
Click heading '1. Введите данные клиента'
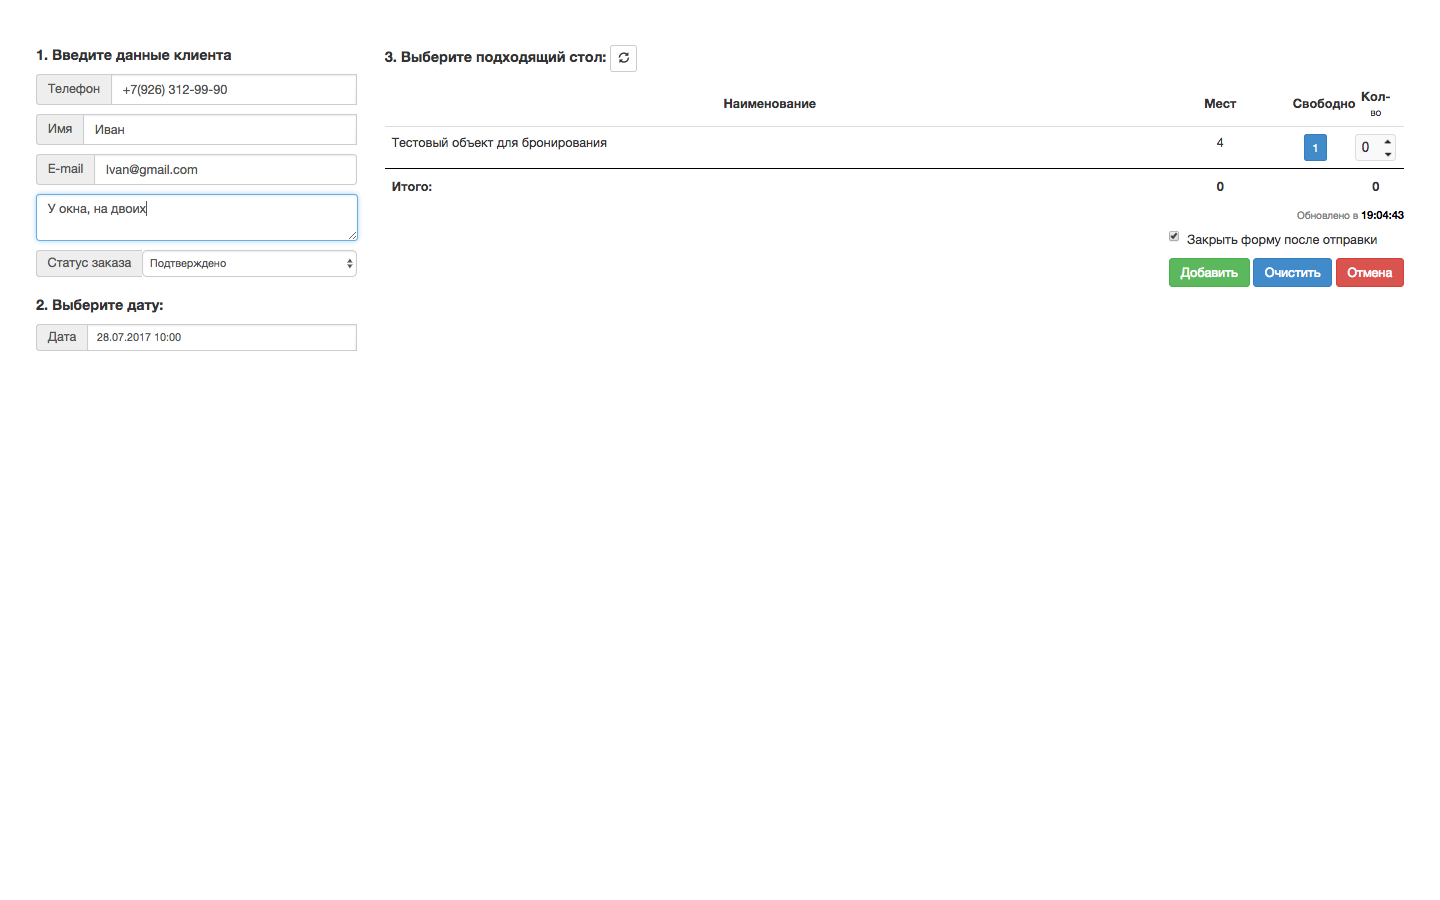pos(134,55)
